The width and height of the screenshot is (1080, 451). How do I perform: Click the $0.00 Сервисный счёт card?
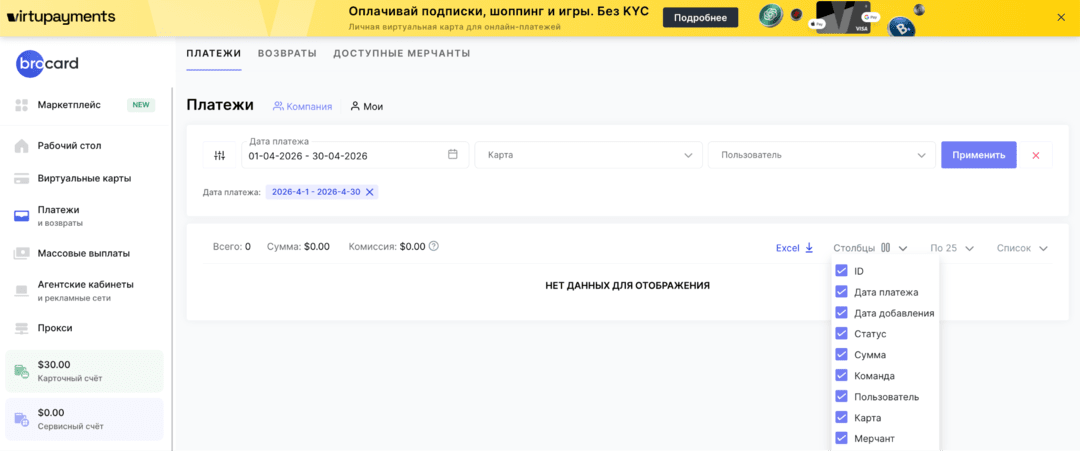pos(85,419)
